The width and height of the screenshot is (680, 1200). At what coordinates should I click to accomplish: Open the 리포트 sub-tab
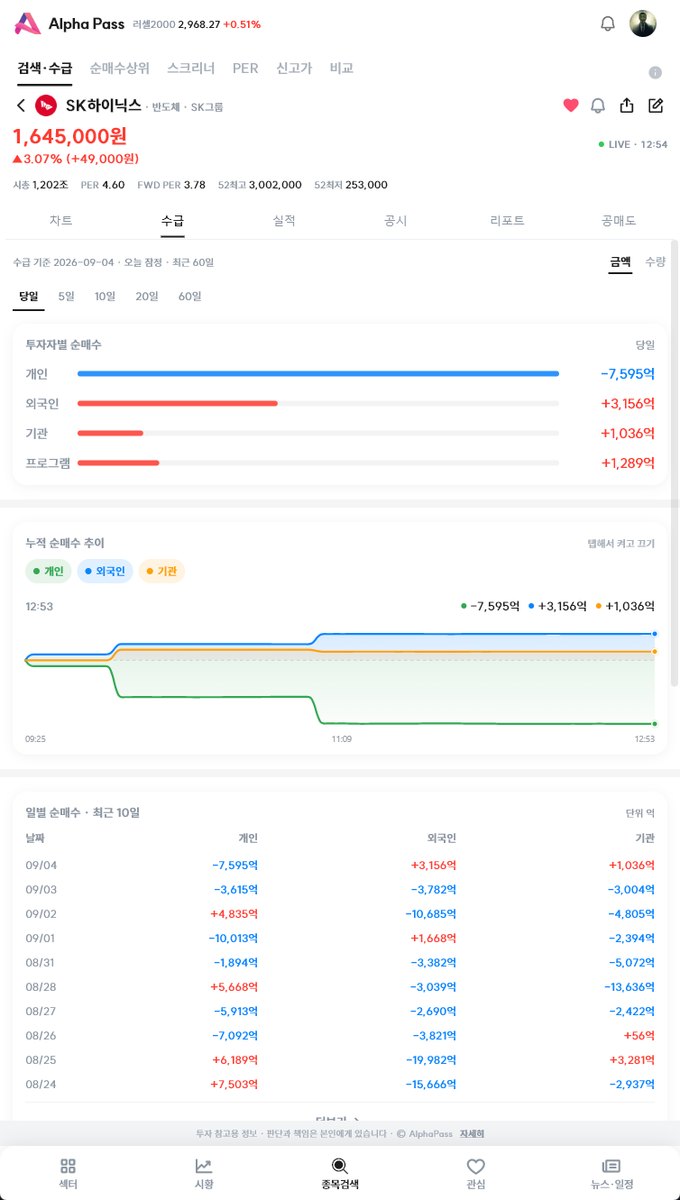[507, 221]
